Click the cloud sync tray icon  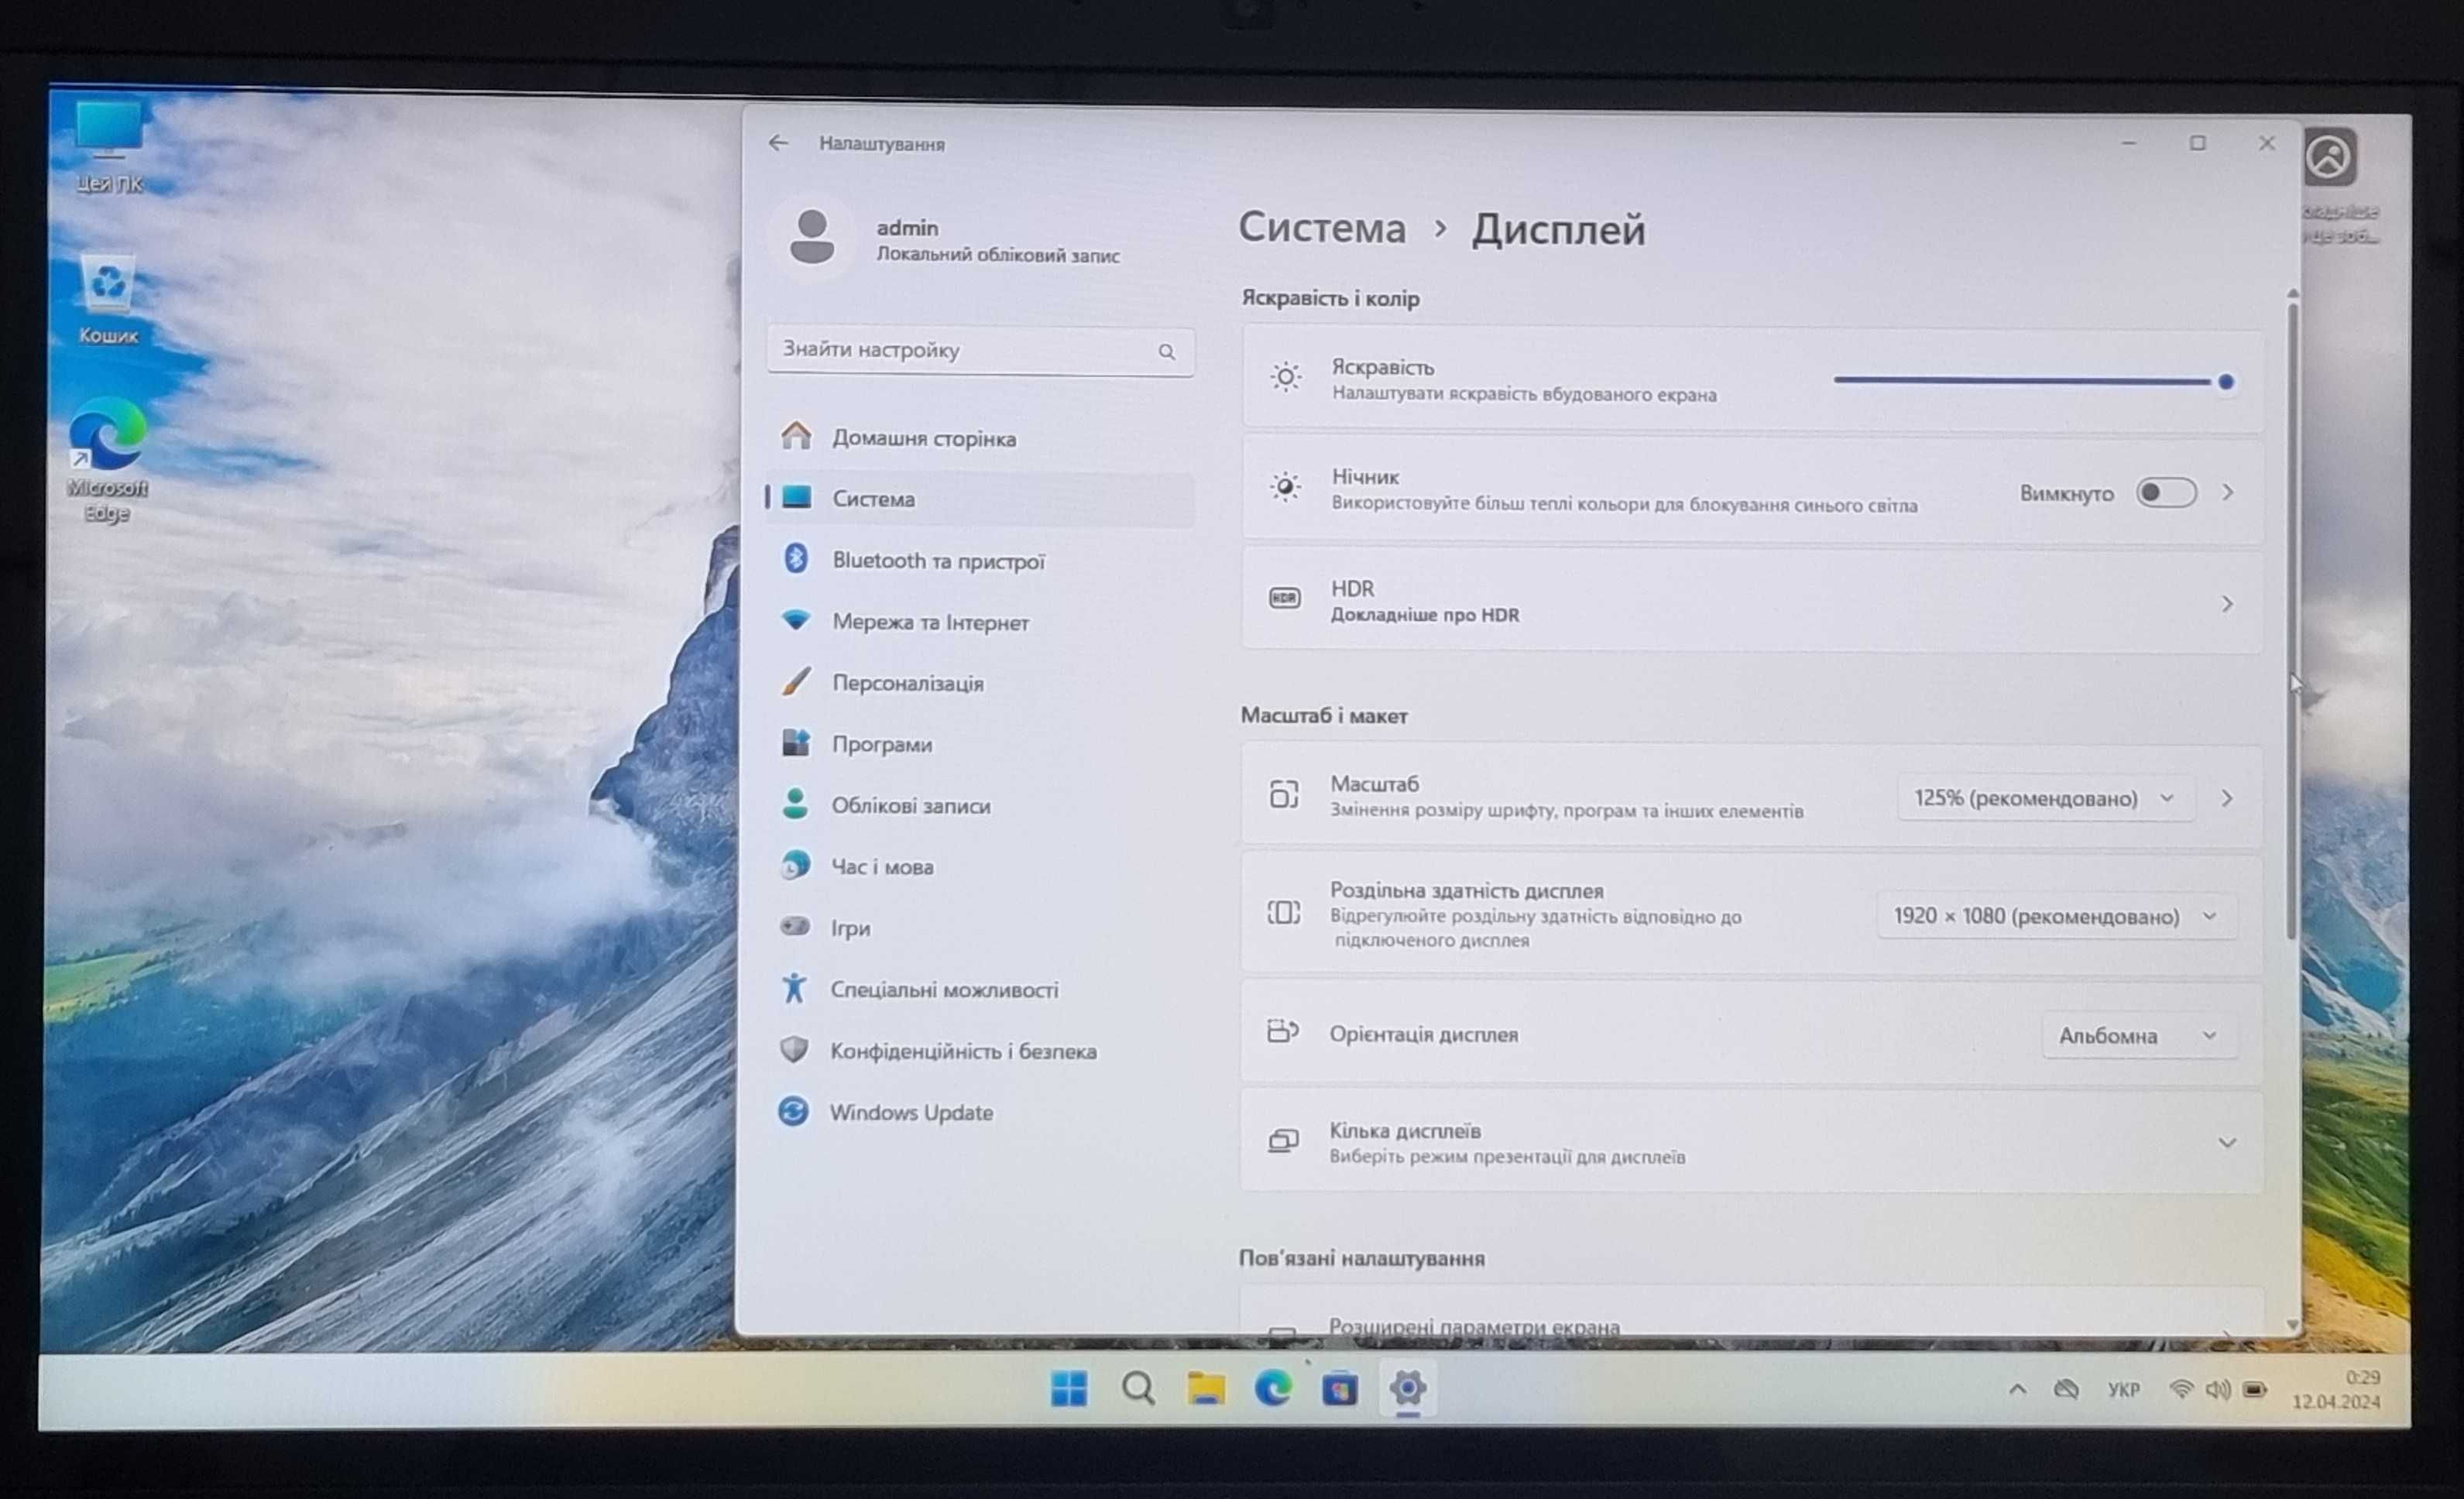point(2066,1389)
